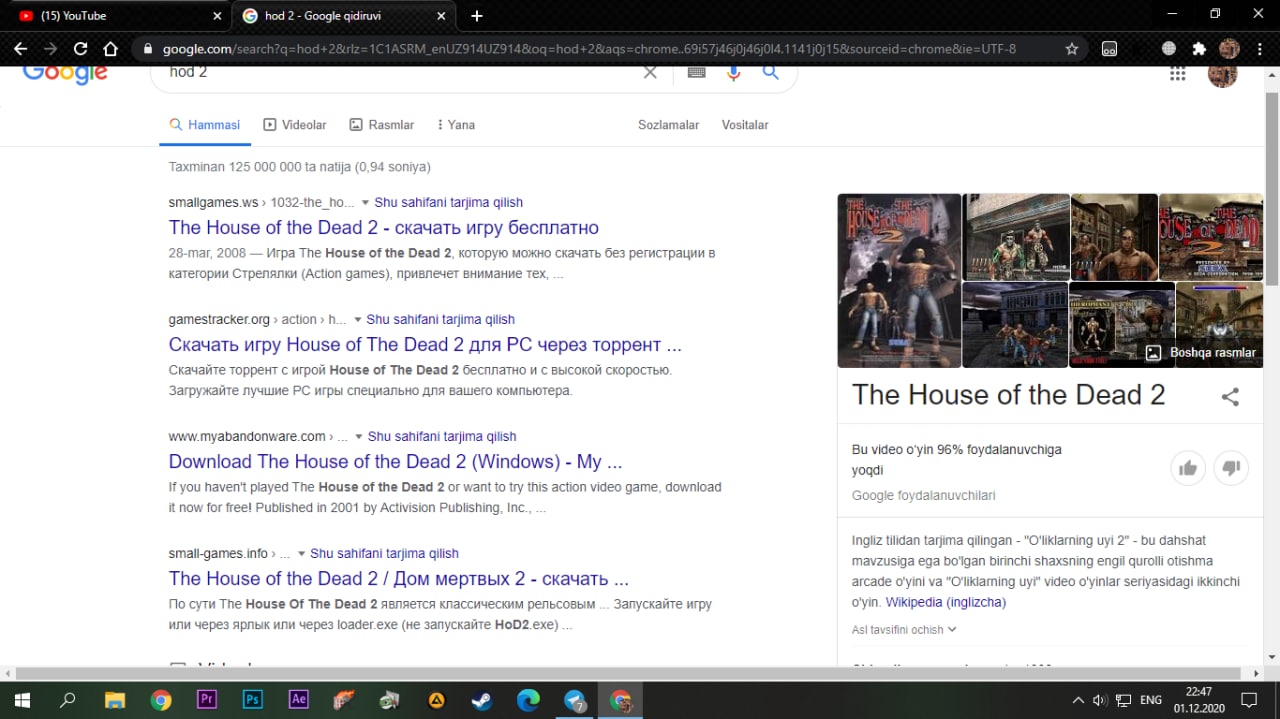Start voice search with microphone icon
Image resolution: width=1280 pixels, height=719 pixels.
pyautogui.click(x=734, y=72)
